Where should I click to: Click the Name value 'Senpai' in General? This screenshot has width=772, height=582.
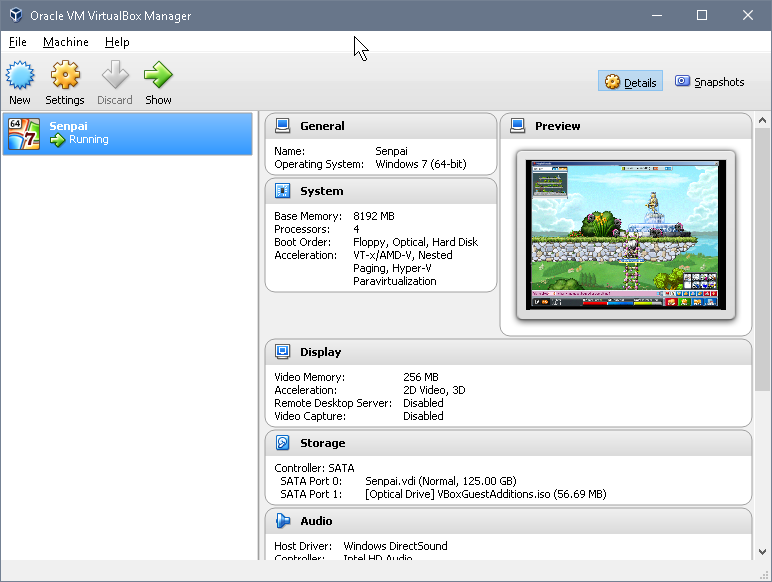391,151
